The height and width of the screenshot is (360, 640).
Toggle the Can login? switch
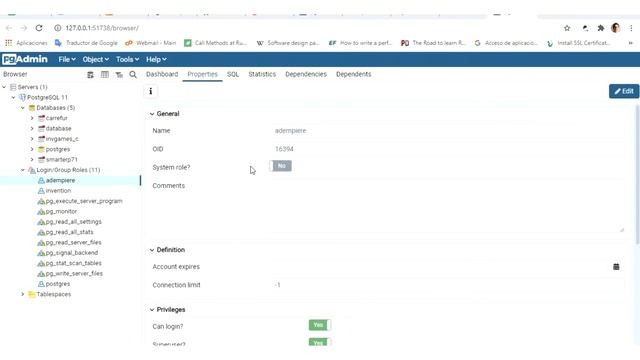coord(320,325)
